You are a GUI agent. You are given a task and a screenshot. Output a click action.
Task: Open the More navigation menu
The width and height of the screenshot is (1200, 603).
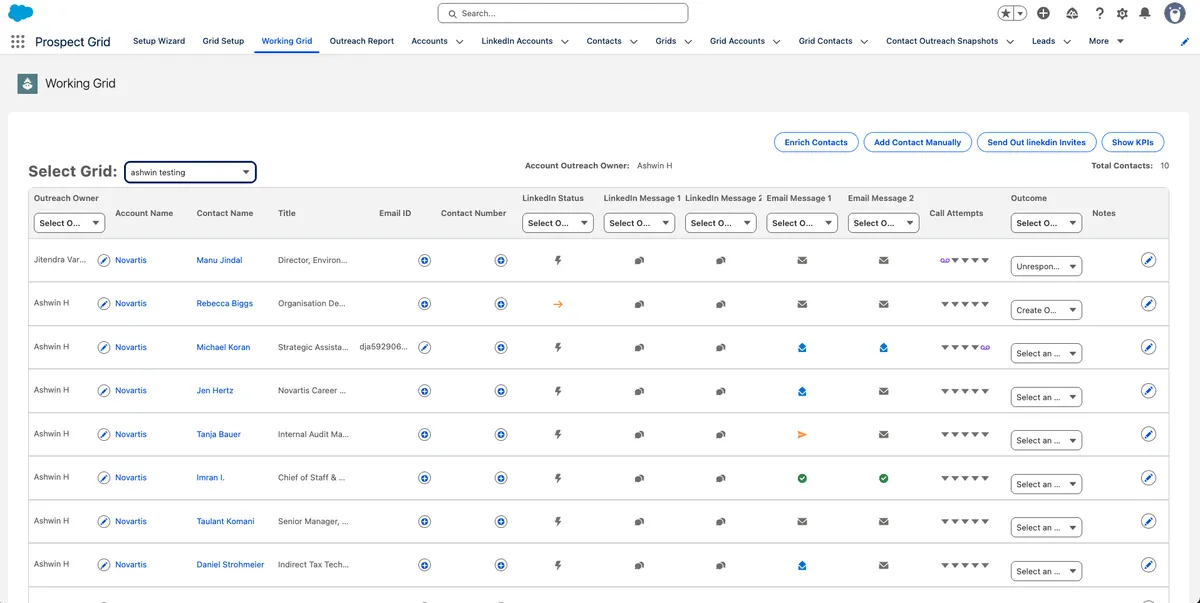pos(1106,41)
